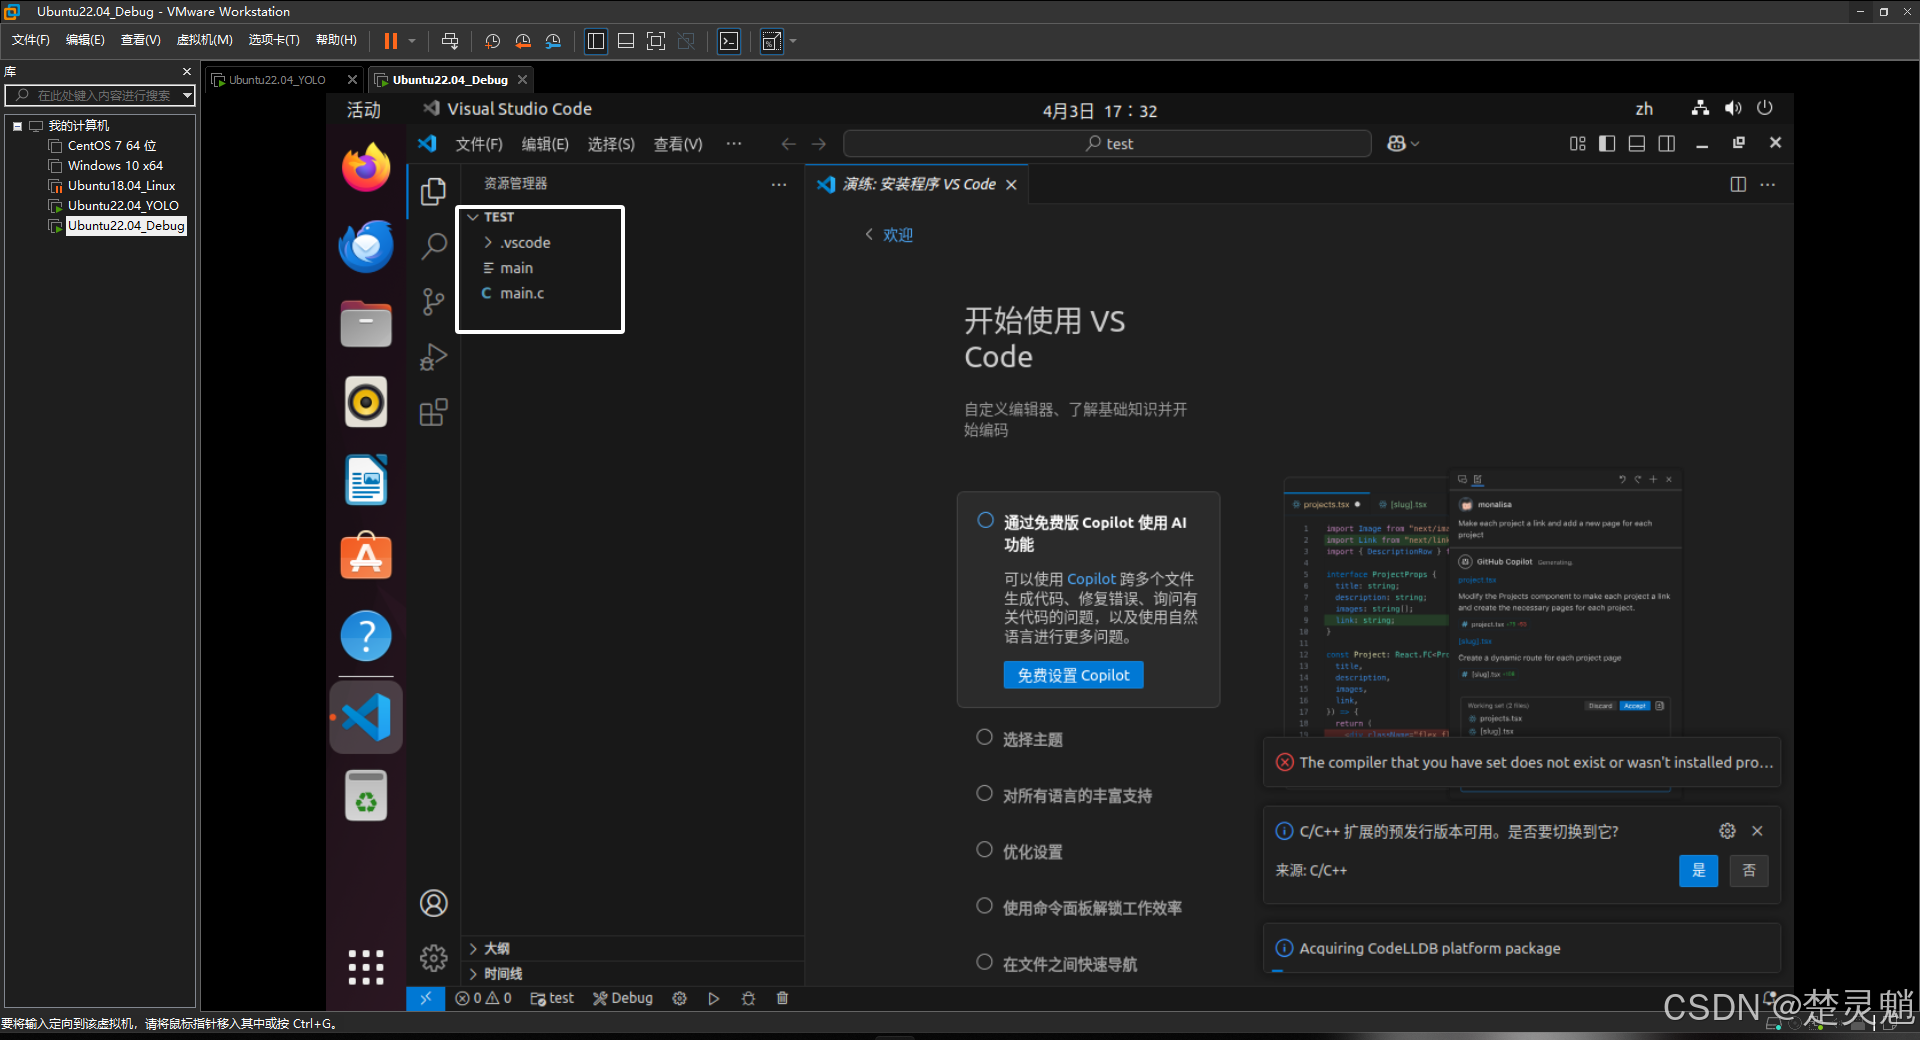Open the Run and Debug view
Image resolution: width=1920 pixels, height=1040 pixels.
pos(433,357)
